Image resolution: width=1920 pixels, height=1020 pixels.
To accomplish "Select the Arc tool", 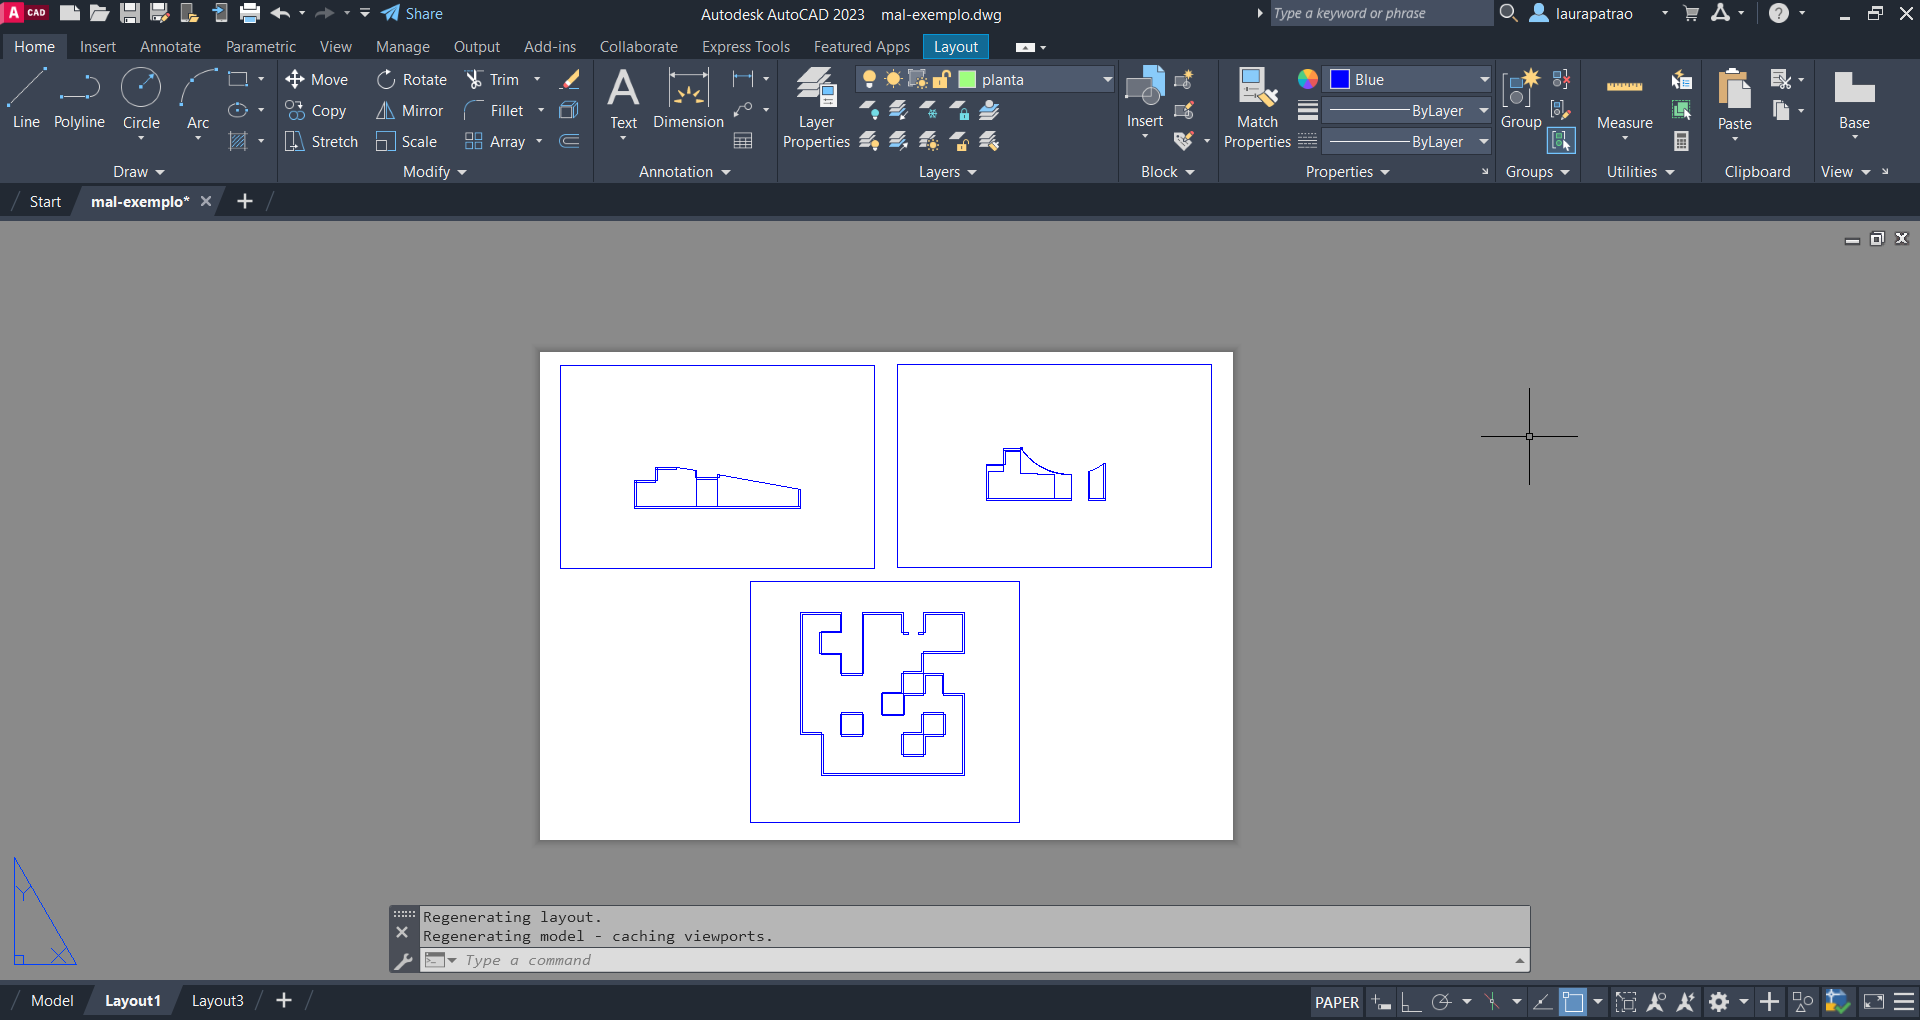I will pos(198,99).
